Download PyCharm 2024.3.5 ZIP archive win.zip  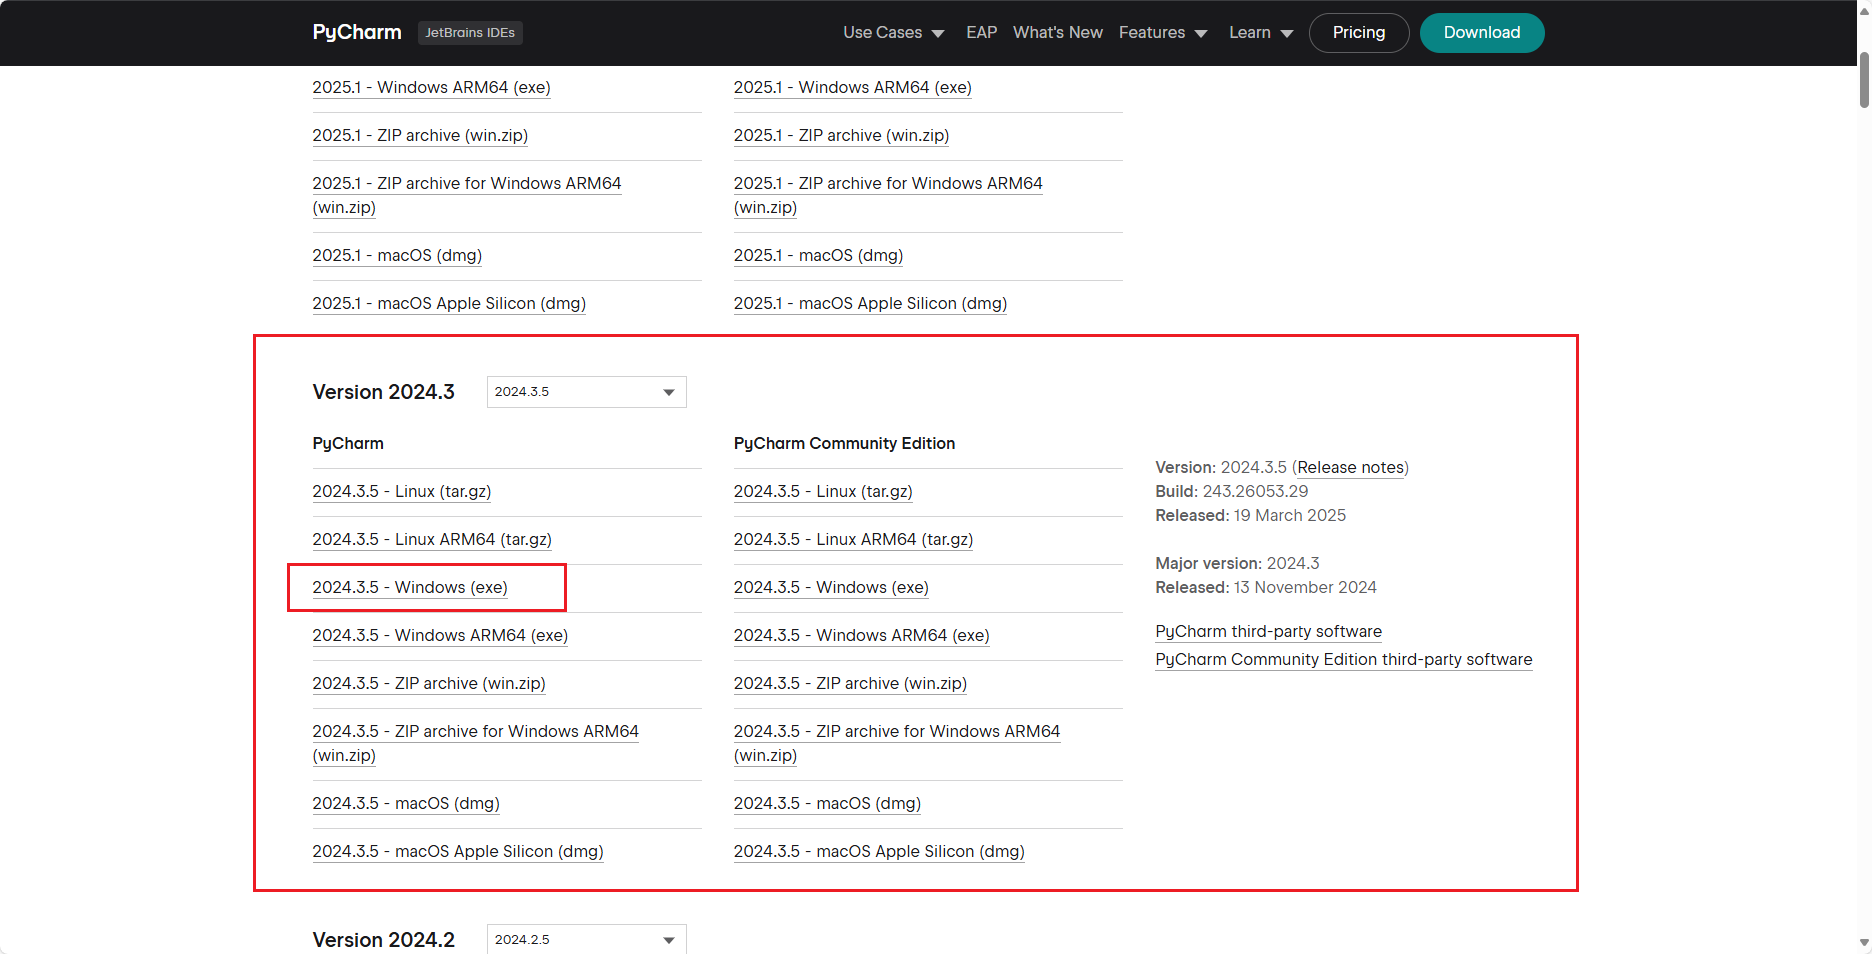pyautogui.click(x=429, y=683)
